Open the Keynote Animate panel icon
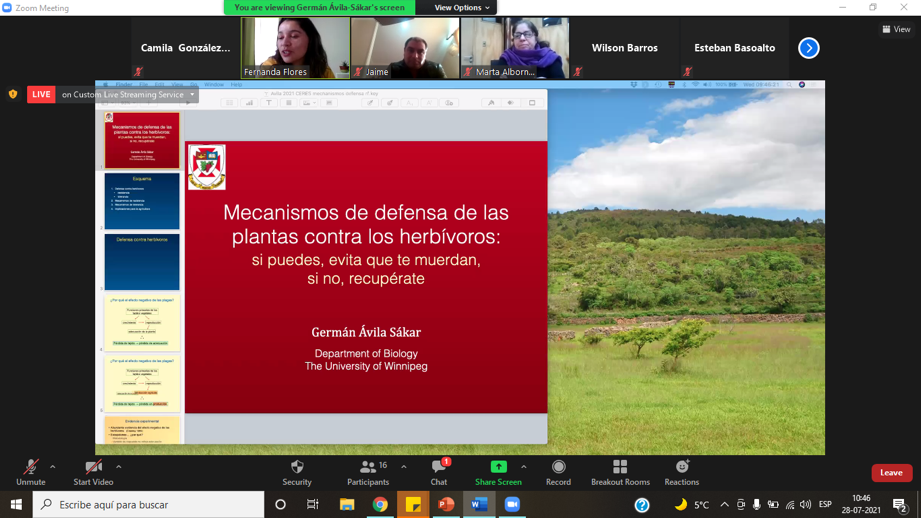Screen dimensions: 922x518 [511, 102]
